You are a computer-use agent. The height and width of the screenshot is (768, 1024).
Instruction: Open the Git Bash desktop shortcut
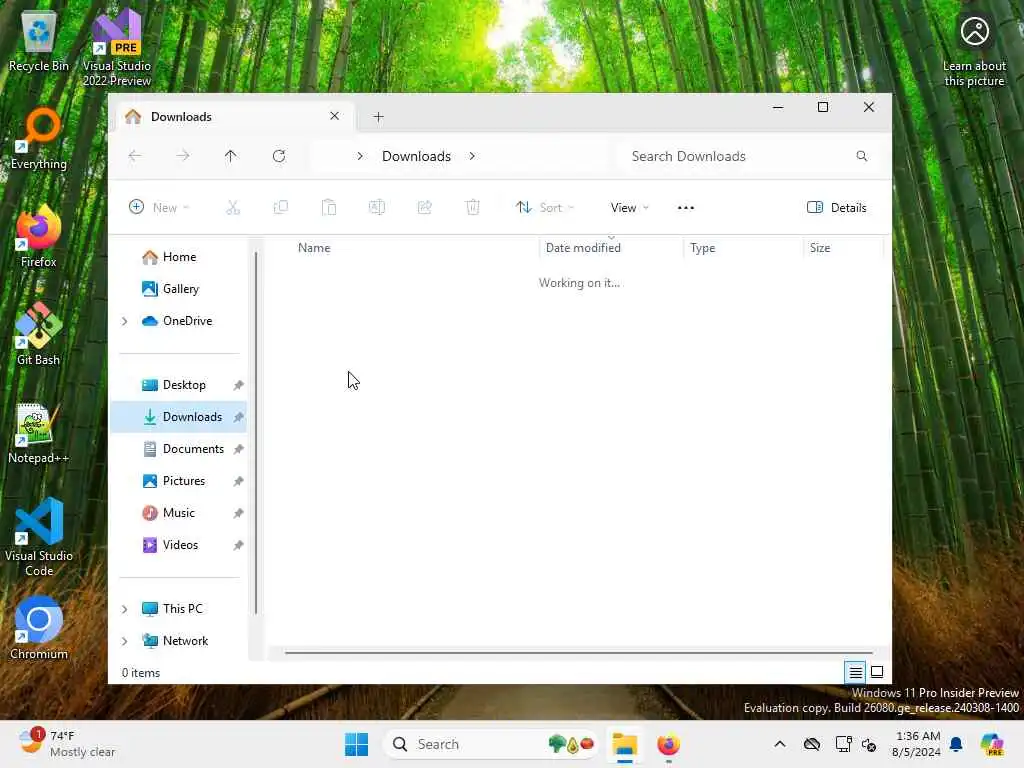pyautogui.click(x=39, y=334)
